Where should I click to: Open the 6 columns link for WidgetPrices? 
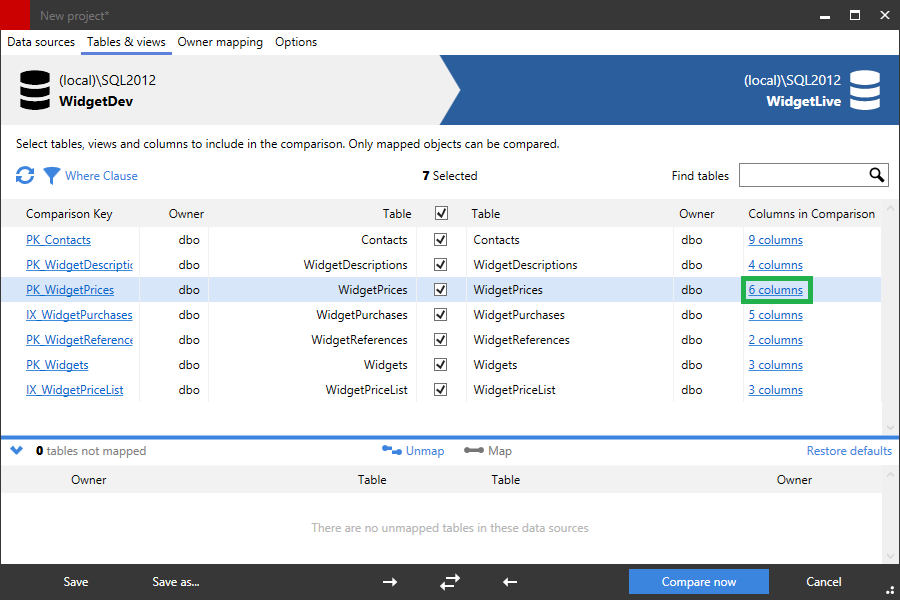[775, 289]
